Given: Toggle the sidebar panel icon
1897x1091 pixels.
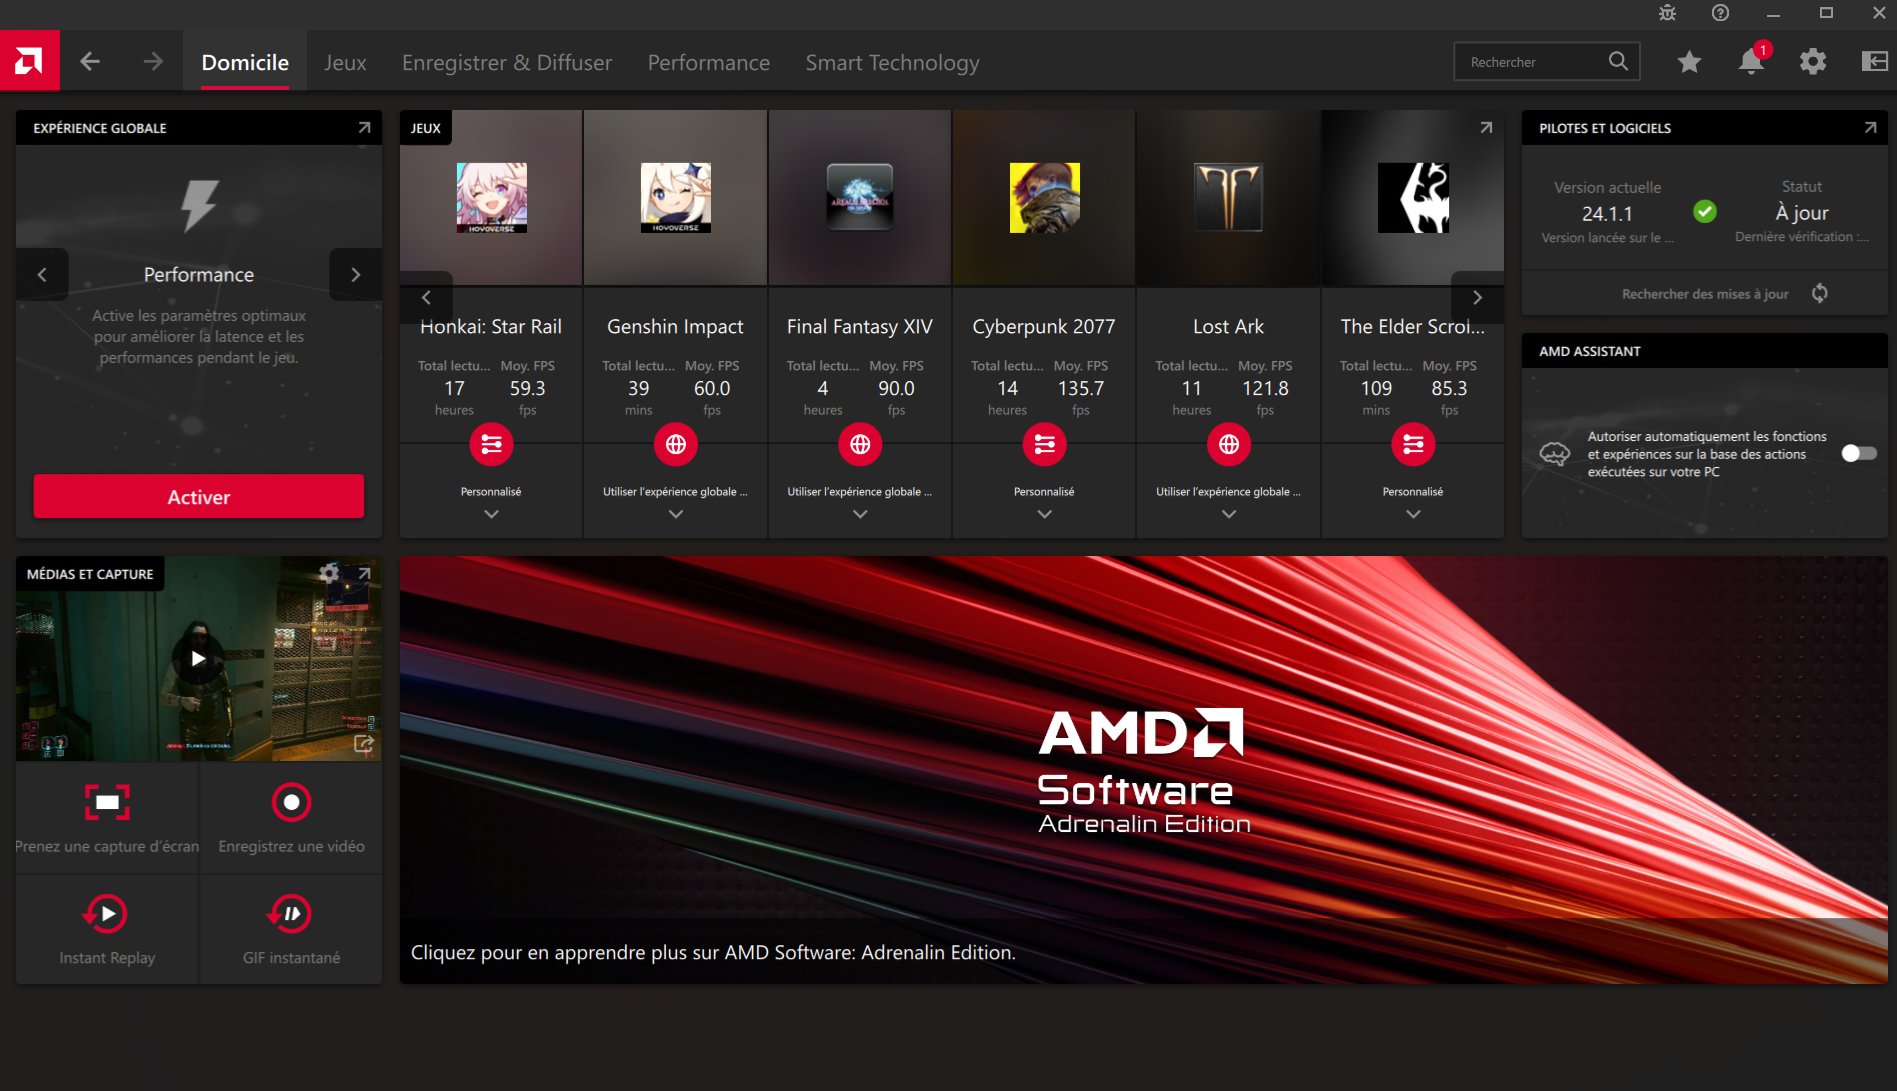Looking at the screenshot, I should pos(1874,62).
